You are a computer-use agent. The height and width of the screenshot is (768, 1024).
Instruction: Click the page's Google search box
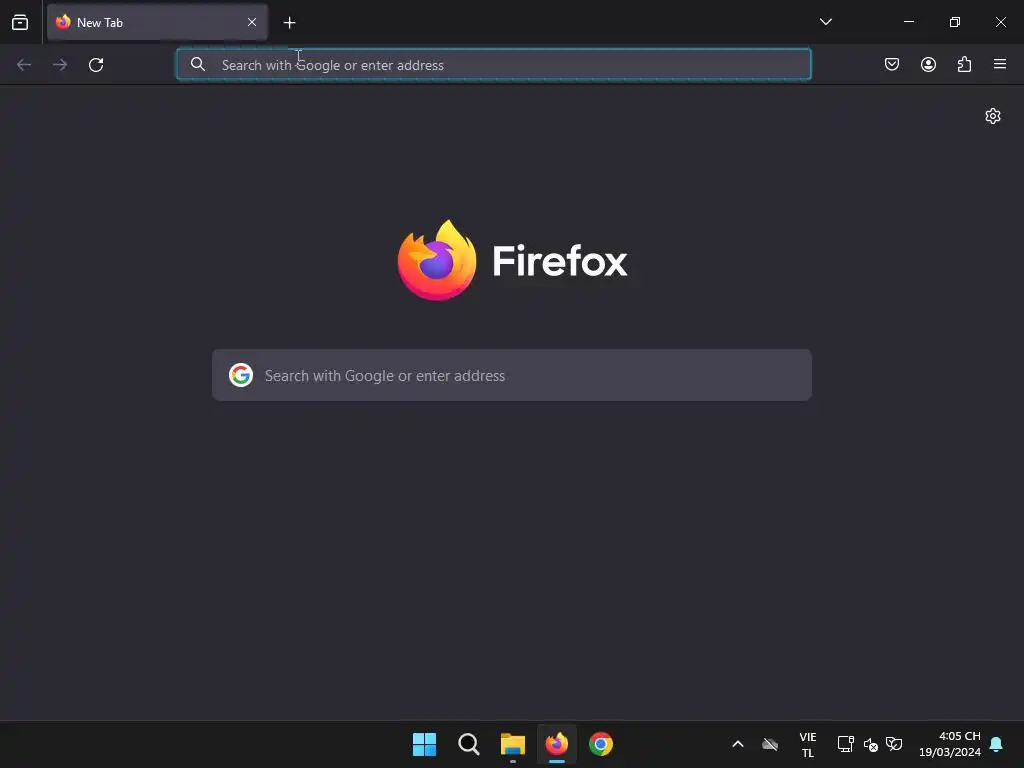tap(512, 375)
